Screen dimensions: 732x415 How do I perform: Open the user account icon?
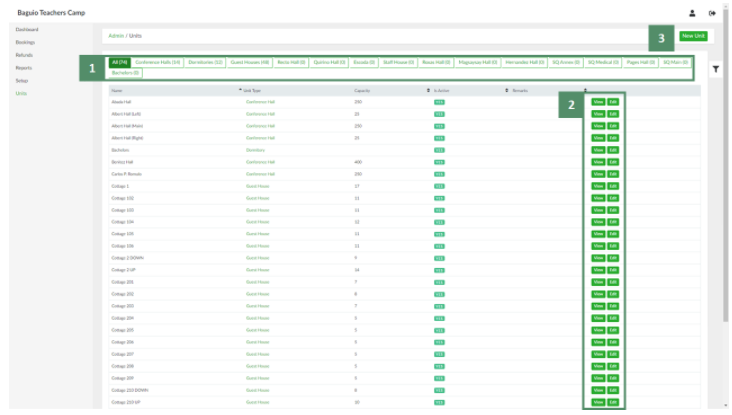pos(692,13)
